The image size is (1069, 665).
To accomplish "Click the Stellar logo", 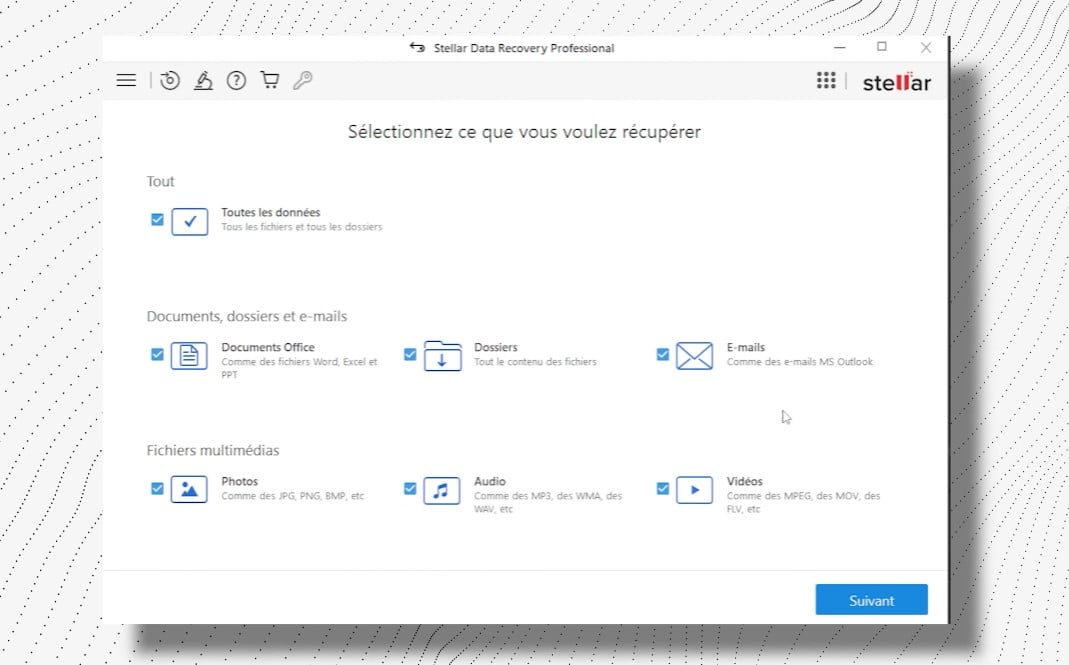I will coord(897,83).
